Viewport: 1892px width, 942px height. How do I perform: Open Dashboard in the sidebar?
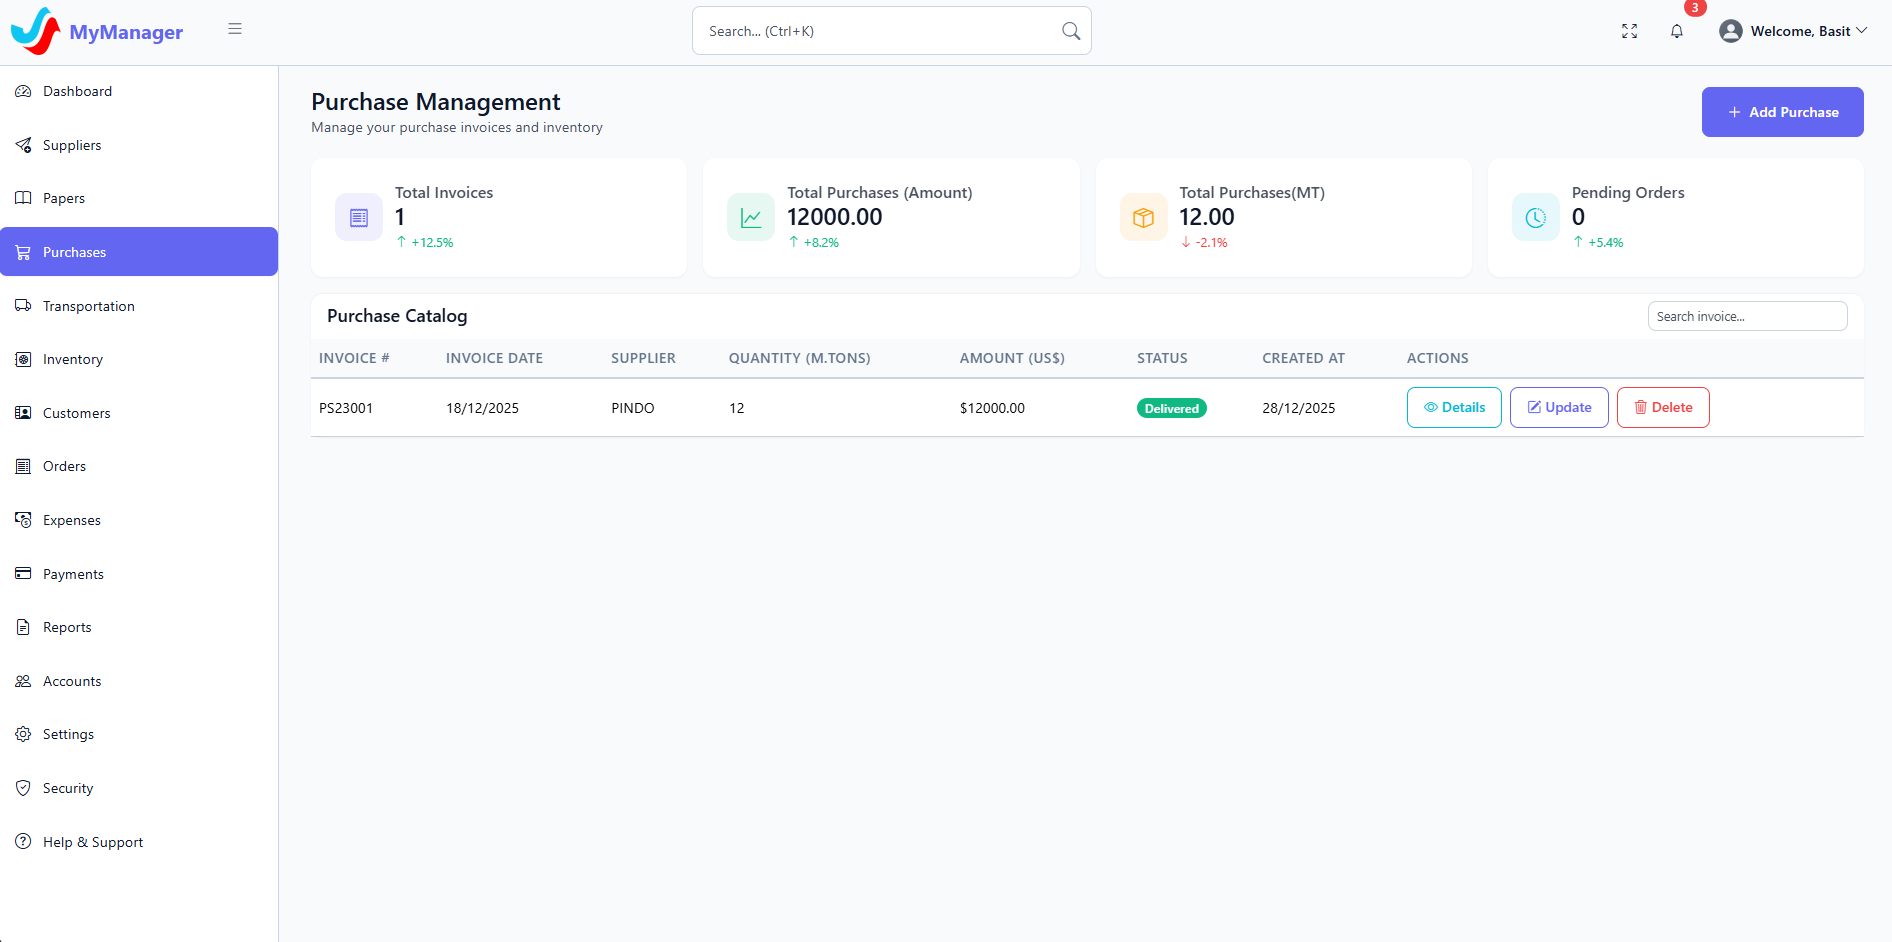[77, 91]
